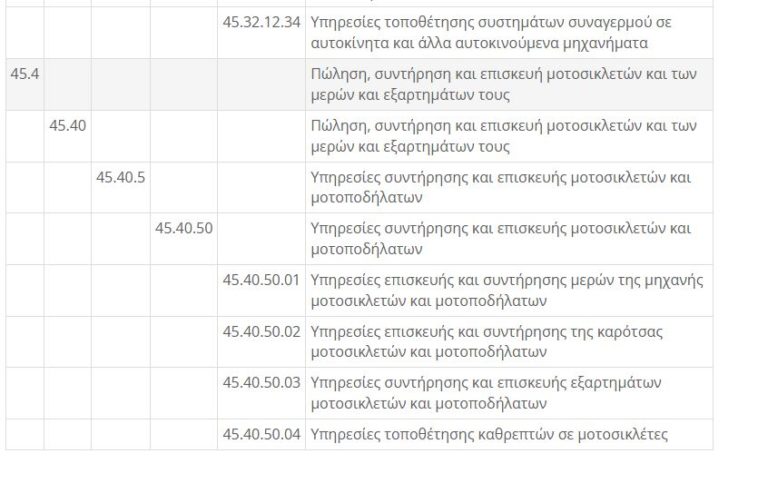Select the engine parts repair description (μερών της μηχανής)
768x503 pixels.
tap(507, 290)
